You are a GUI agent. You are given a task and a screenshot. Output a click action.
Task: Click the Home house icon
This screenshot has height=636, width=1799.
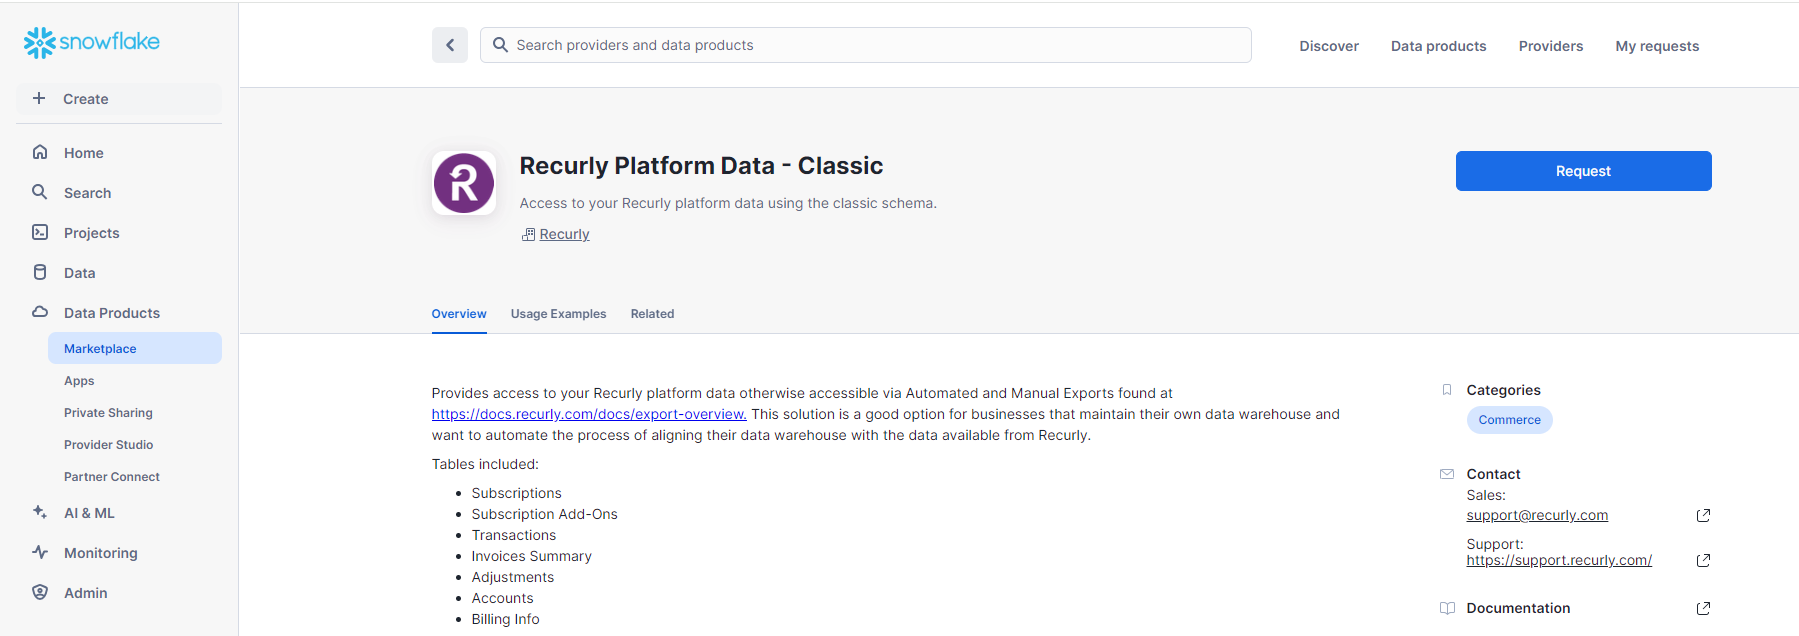[x=40, y=152]
